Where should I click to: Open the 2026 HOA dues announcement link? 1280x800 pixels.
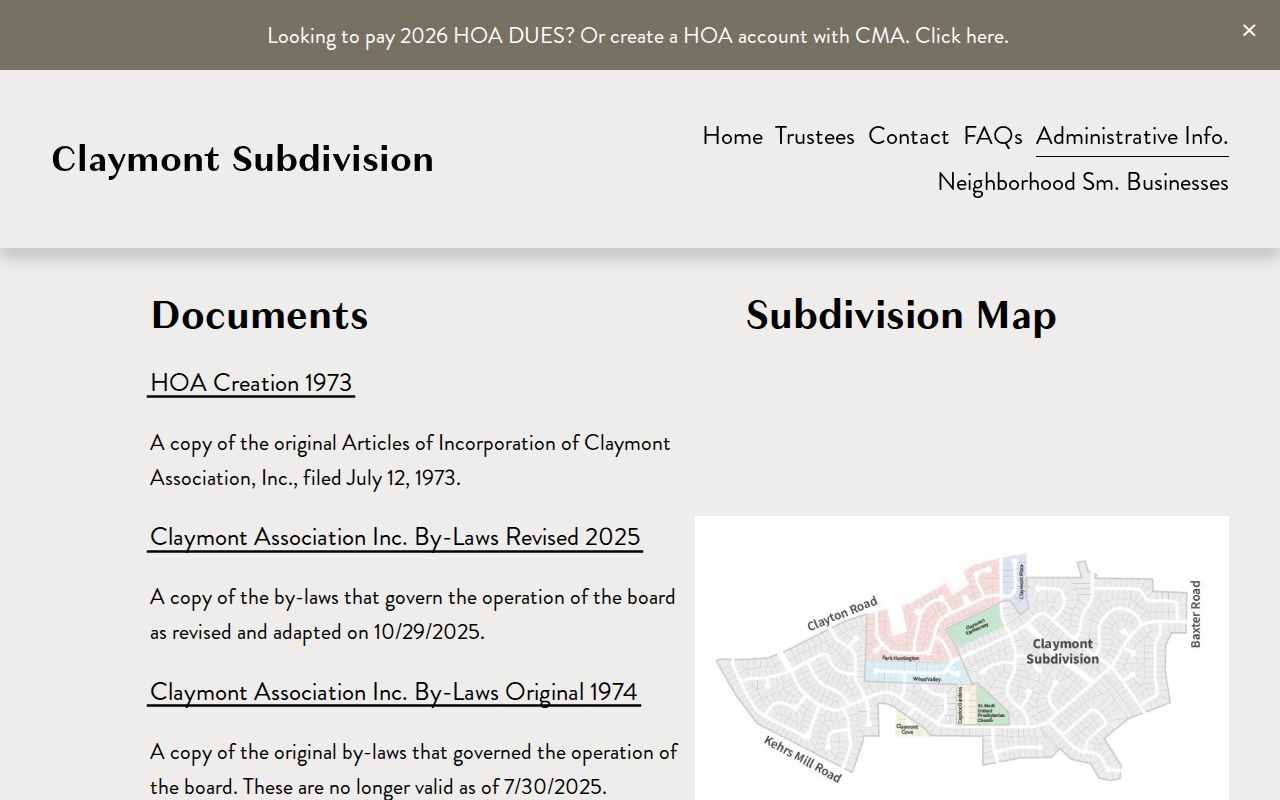[x=638, y=36]
